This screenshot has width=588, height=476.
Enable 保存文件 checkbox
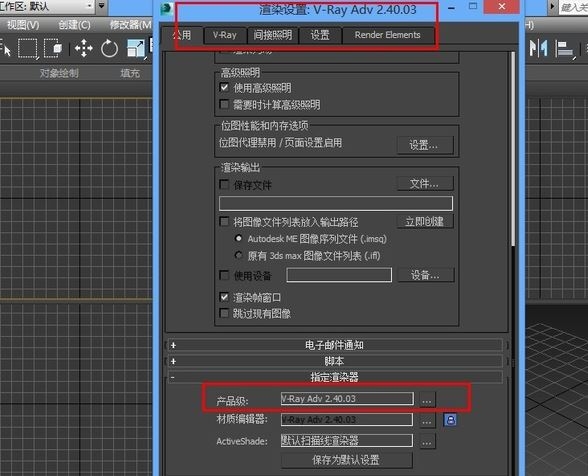pos(224,184)
